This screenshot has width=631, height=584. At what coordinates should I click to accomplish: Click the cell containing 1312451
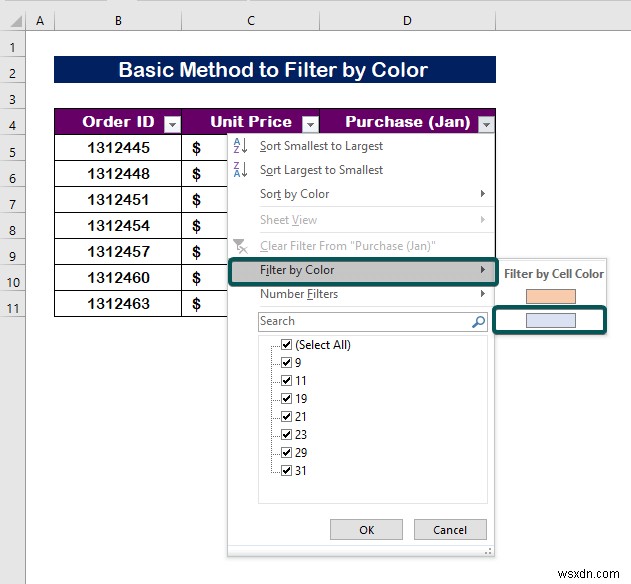click(118, 200)
